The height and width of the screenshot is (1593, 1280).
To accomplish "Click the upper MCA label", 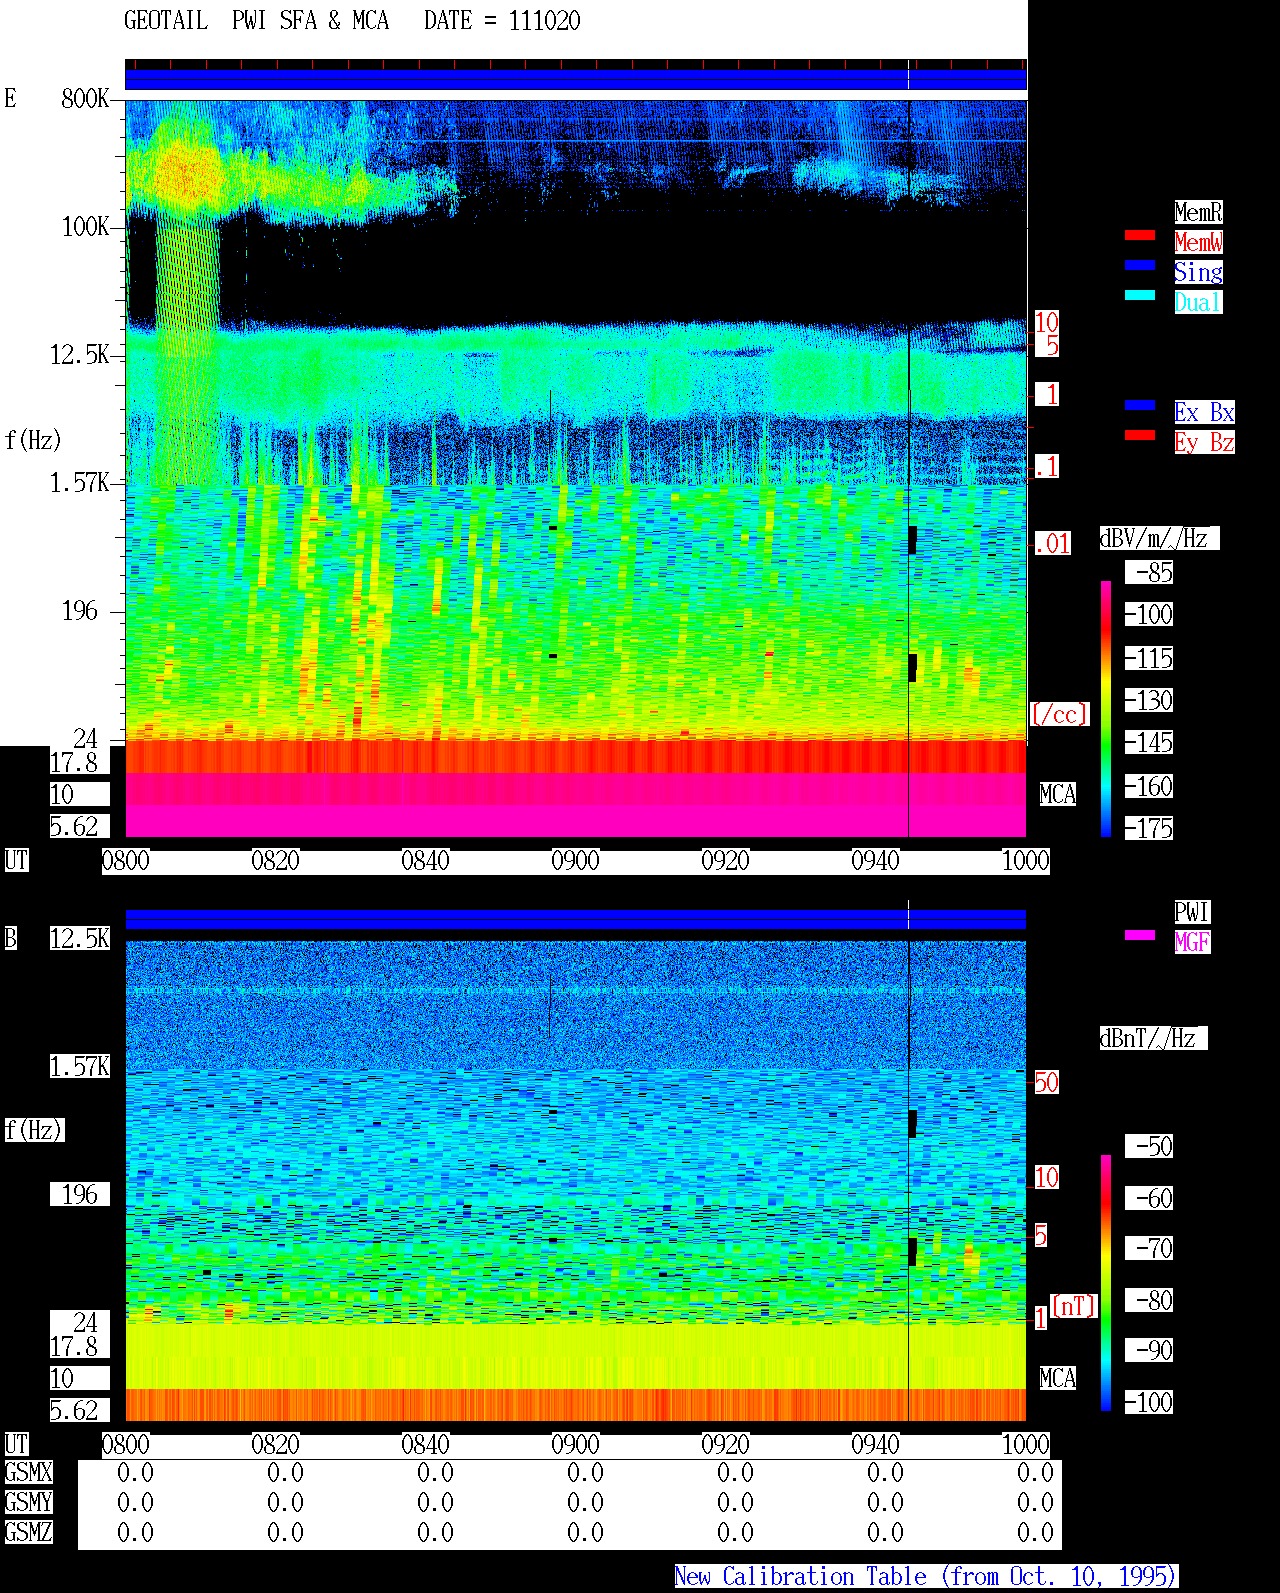I will pos(1058,795).
